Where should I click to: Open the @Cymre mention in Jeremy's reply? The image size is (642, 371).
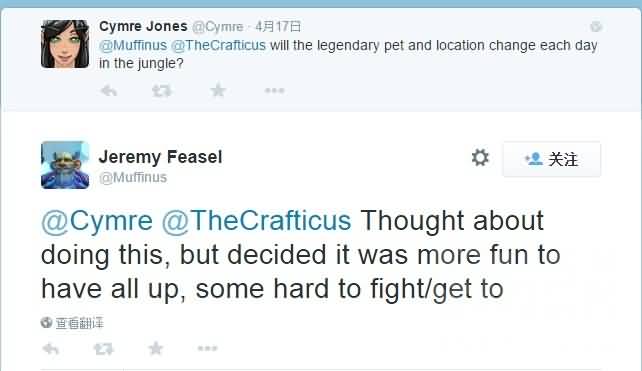(97, 221)
